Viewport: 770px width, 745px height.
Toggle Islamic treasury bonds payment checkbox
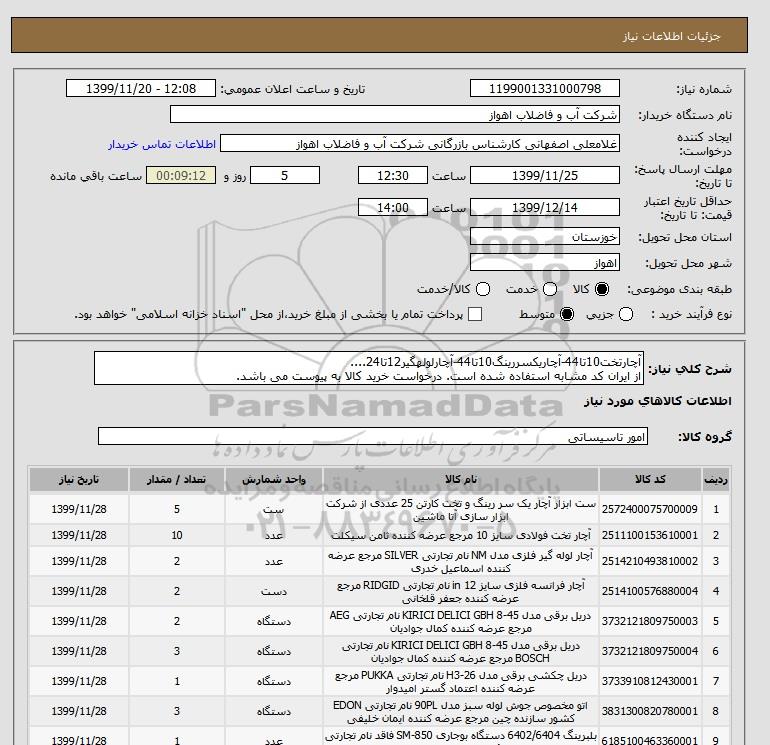[x=475, y=314]
